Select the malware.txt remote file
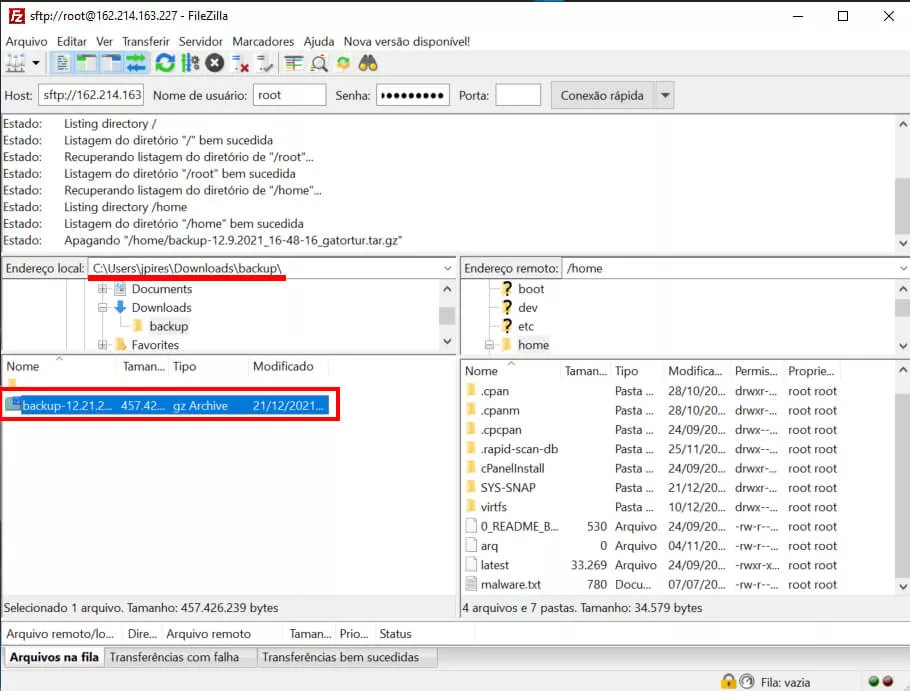 pos(510,584)
